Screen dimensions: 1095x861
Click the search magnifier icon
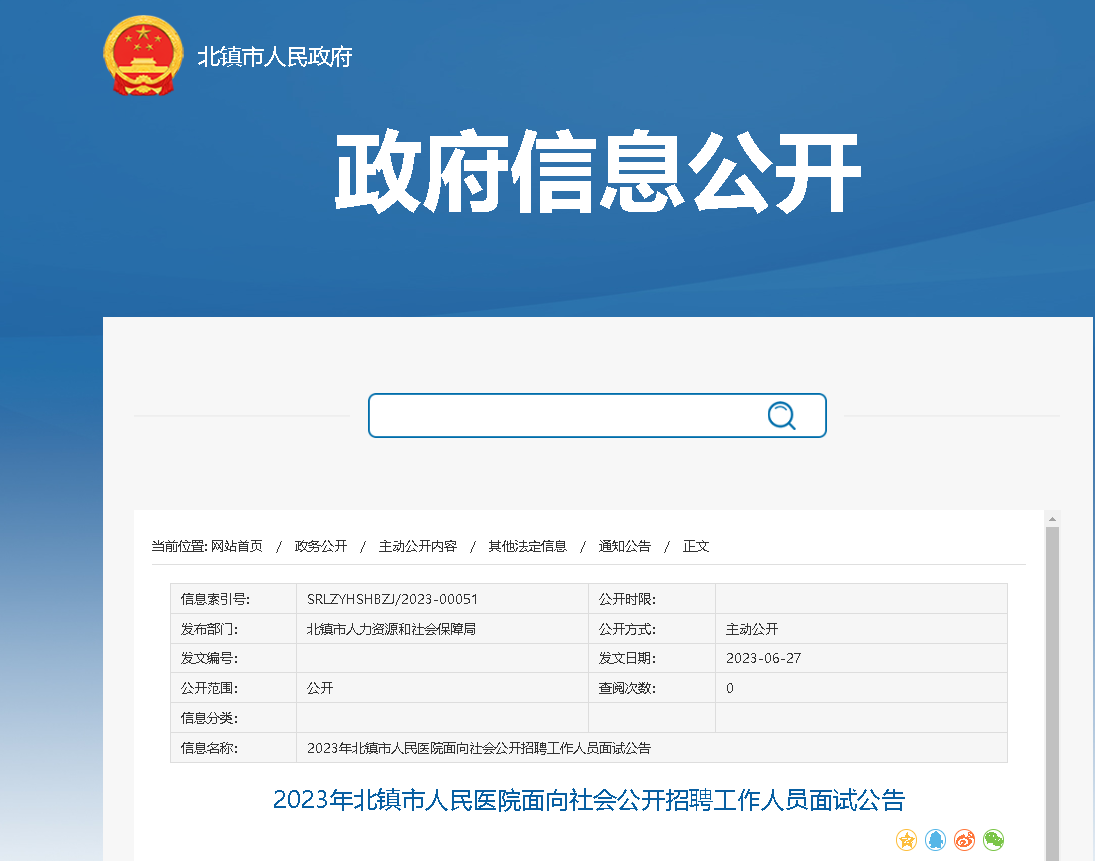[x=781, y=415]
